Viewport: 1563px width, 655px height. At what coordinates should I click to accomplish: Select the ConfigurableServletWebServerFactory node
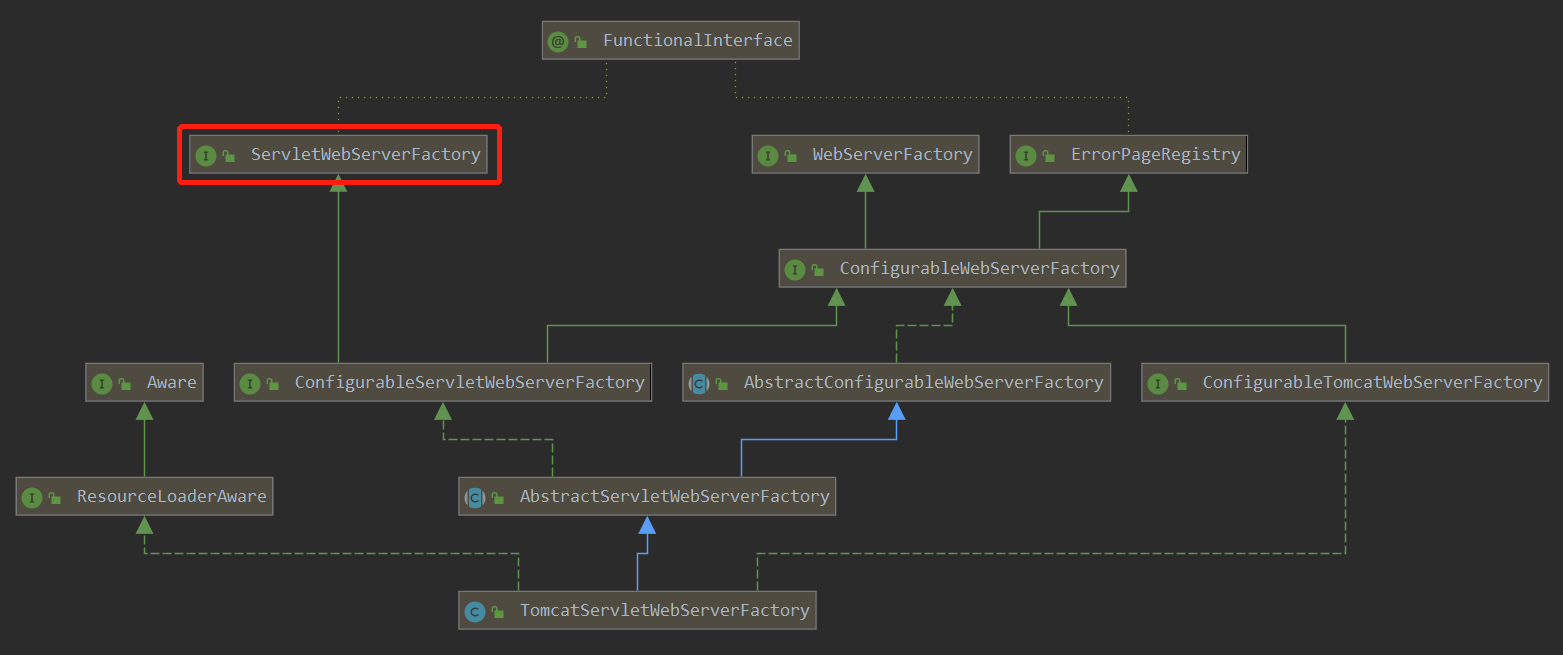tap(443, 382)
